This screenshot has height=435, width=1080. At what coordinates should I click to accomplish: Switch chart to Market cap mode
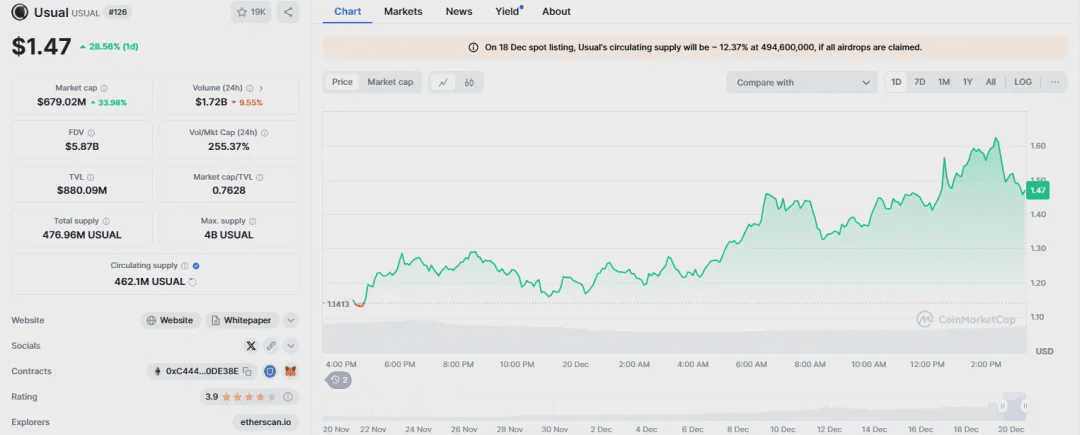pyautogui.click(x=390, y=82)
